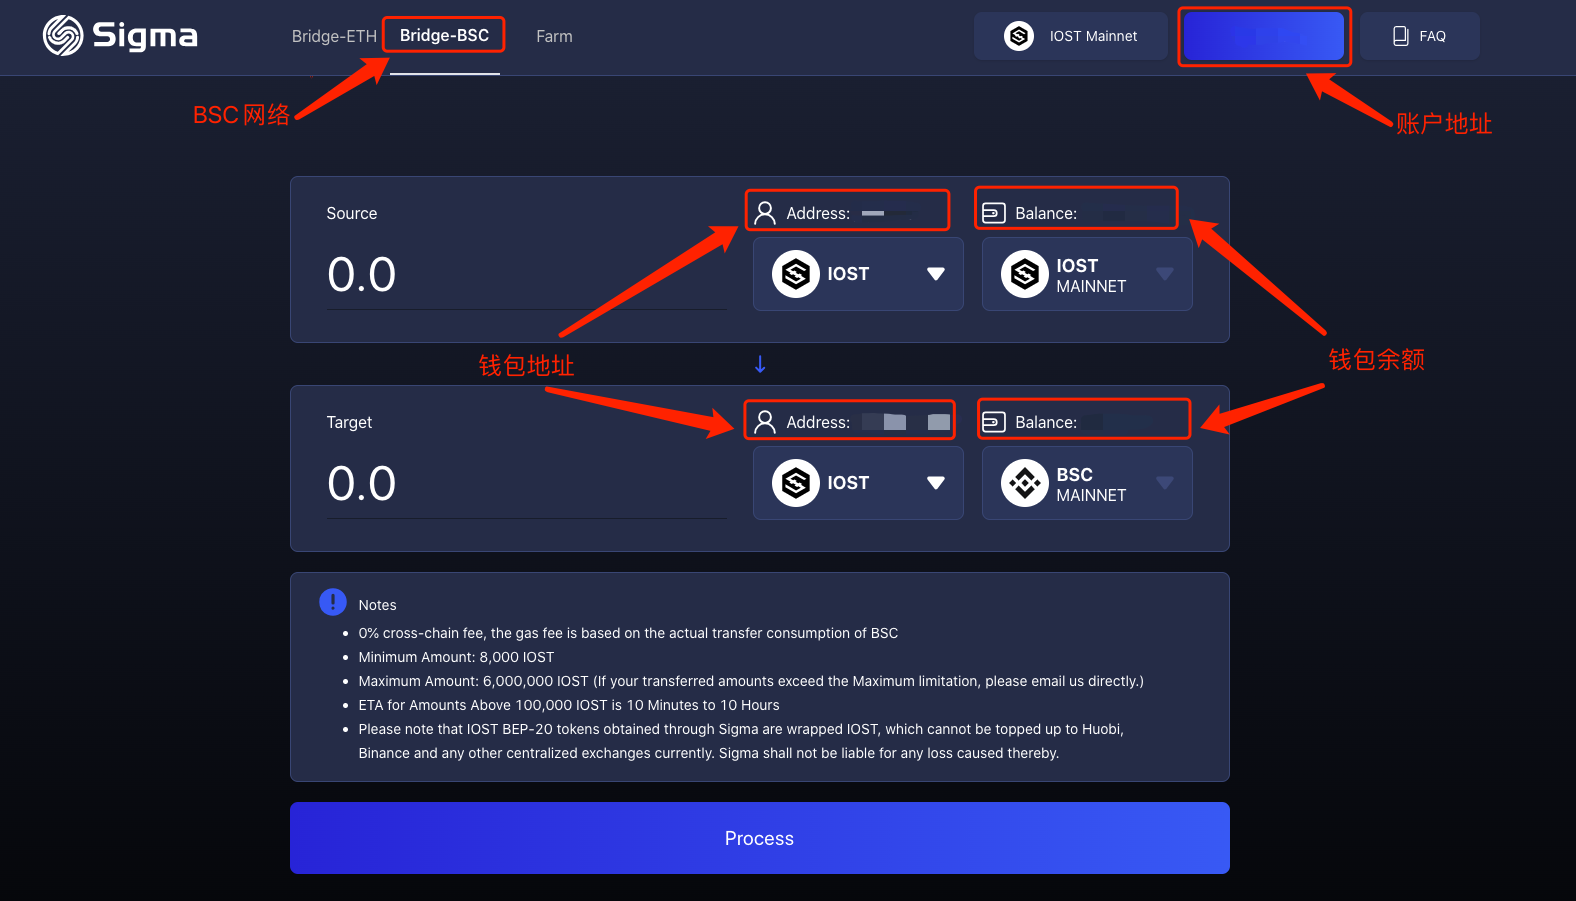Click the Source amount input field
Viewport: 1576px width, 901px height.
(x=527, y=275)
